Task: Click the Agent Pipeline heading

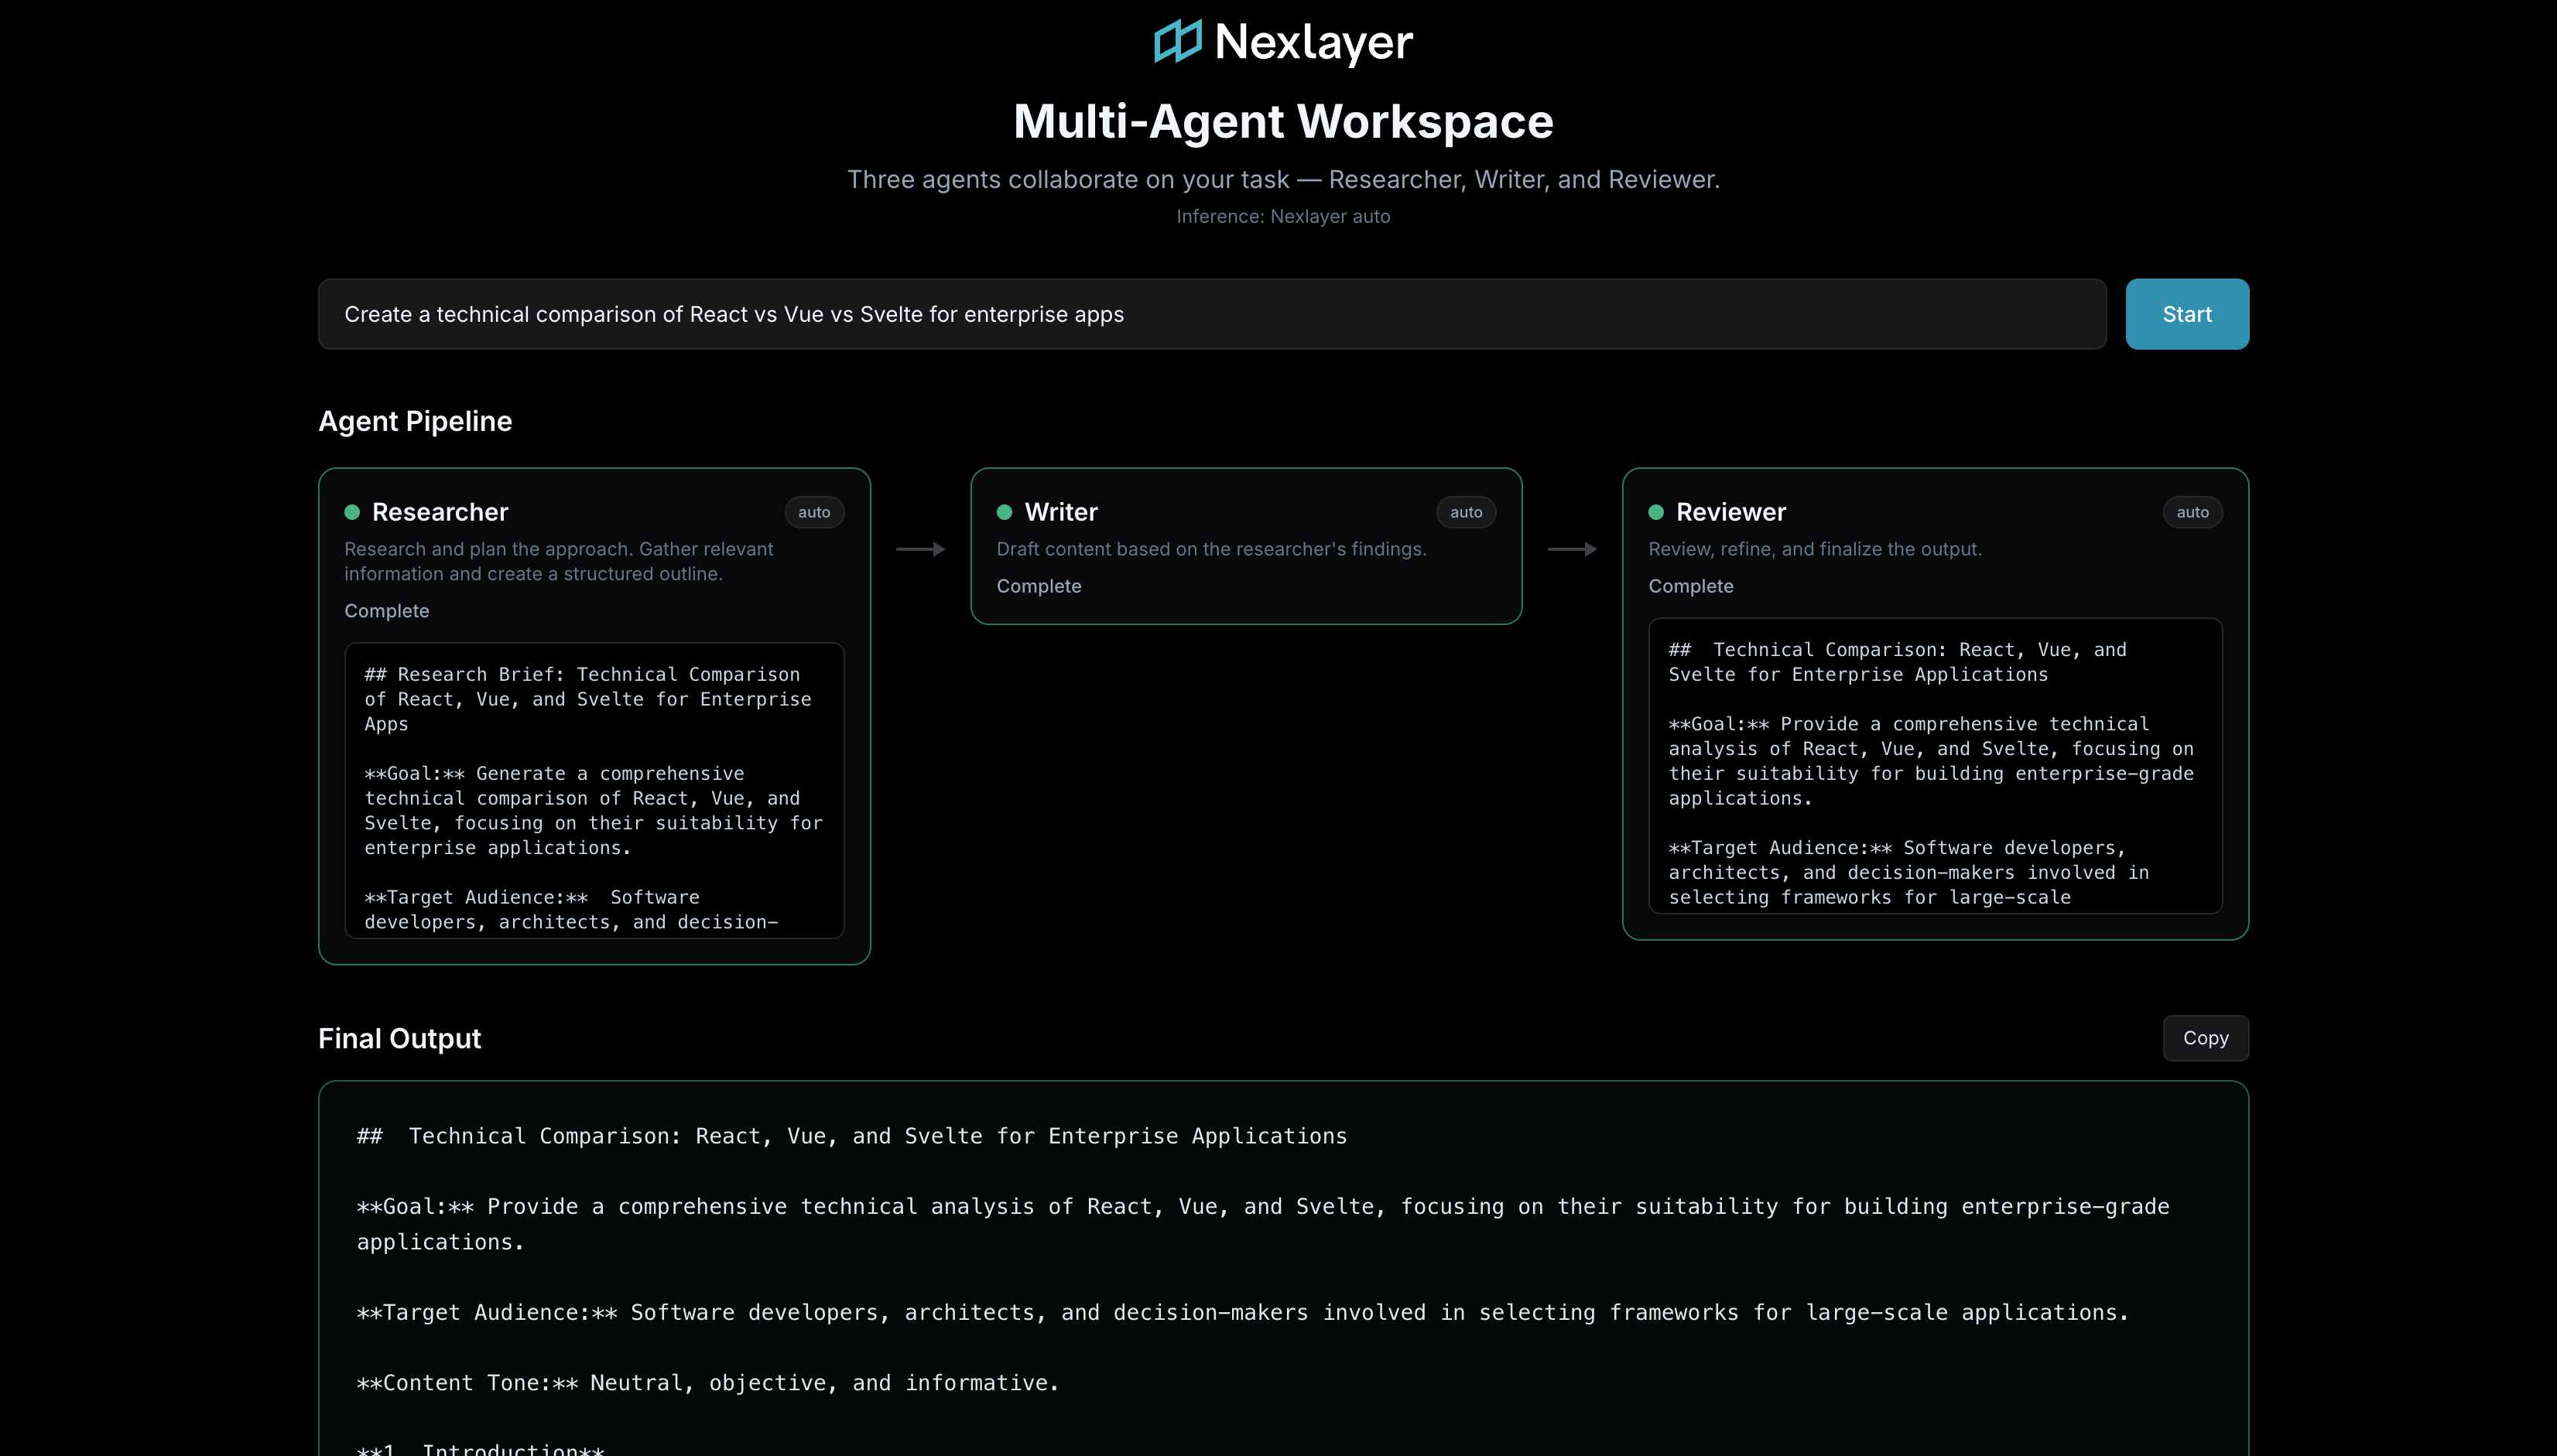Action: 415,421
